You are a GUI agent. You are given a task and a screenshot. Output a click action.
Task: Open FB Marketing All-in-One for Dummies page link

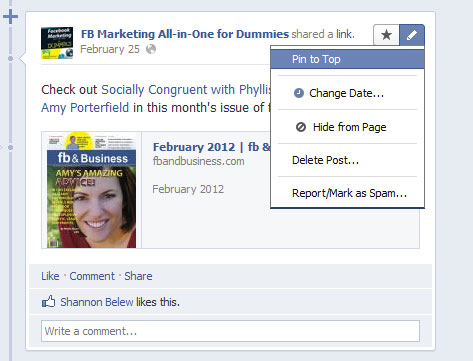(185, 34)
